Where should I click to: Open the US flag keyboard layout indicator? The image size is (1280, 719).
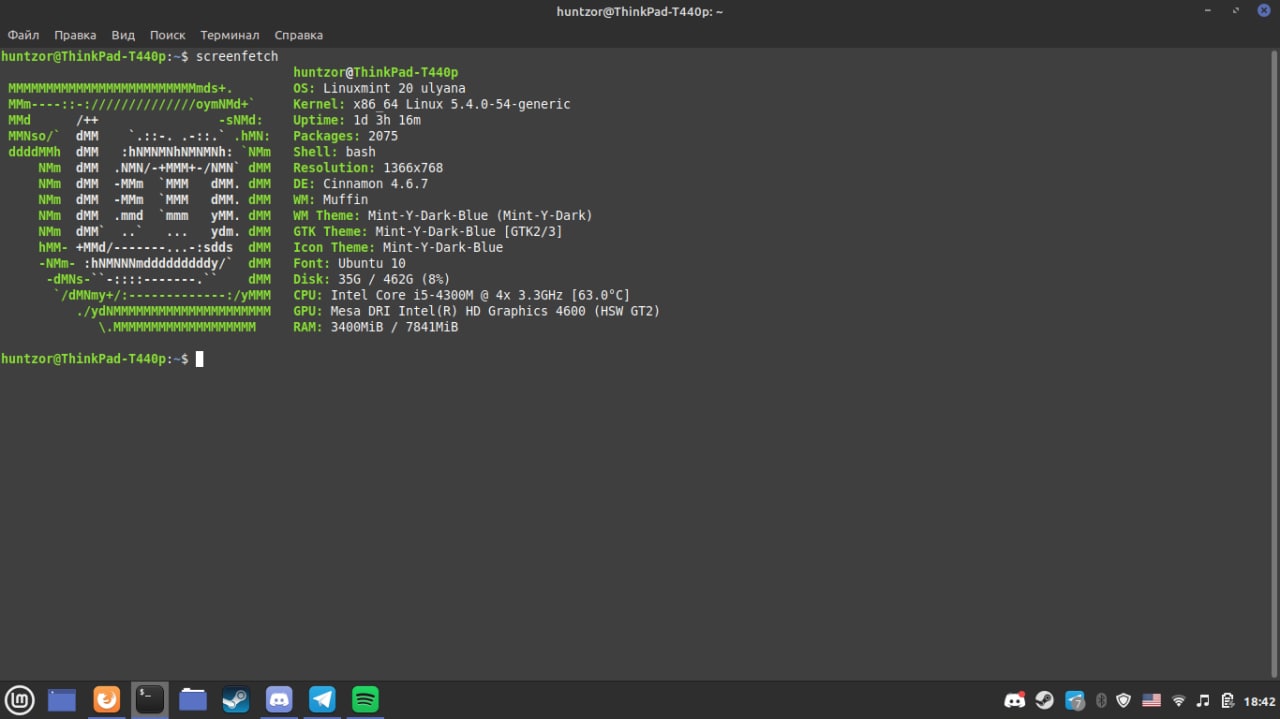1151,700
